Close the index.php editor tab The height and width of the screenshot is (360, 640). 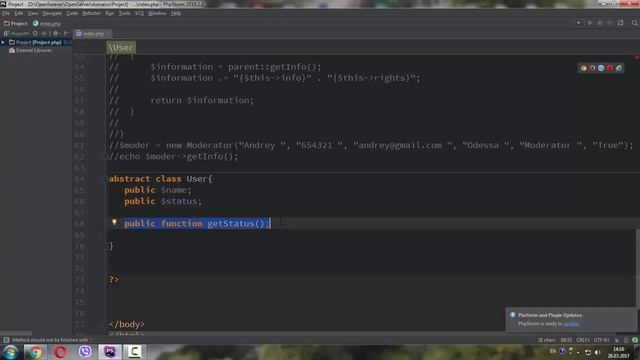pyautogui.click(x=108, y=33)
